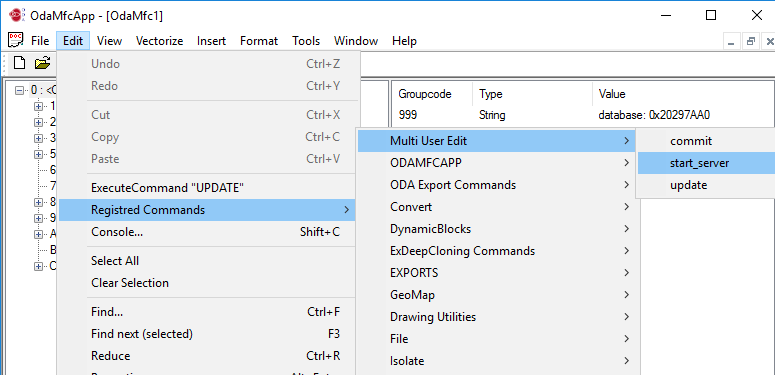The width and height of the screenshot is (775, 375).
Task: Run the start_server command
Action: (x=706, y=163)
